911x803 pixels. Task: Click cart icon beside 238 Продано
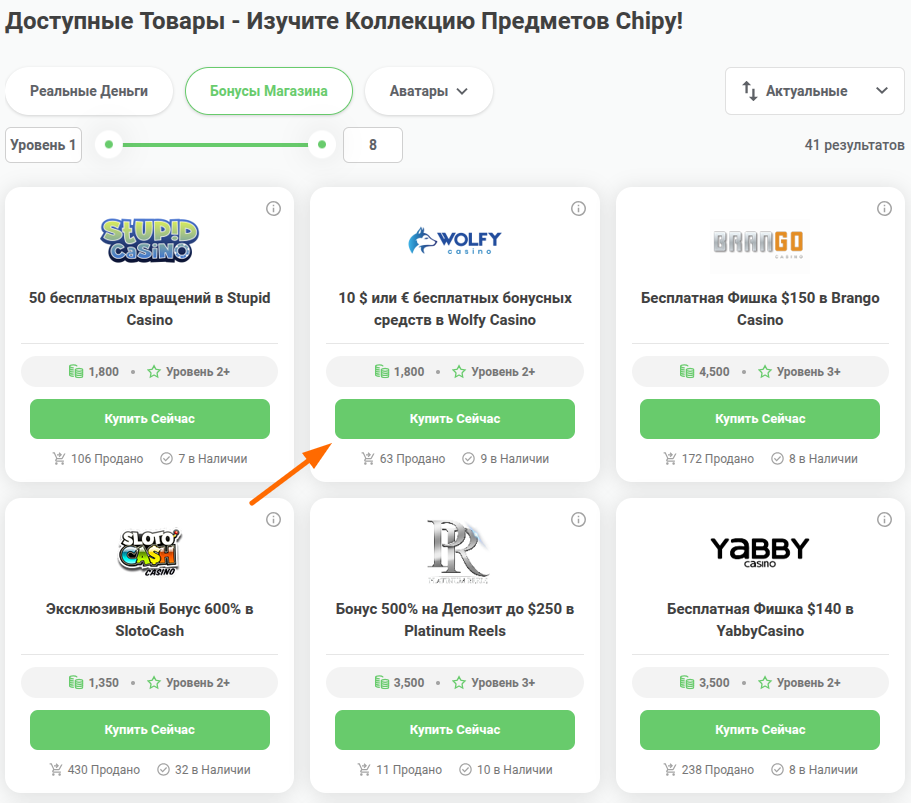click(669, 770)
